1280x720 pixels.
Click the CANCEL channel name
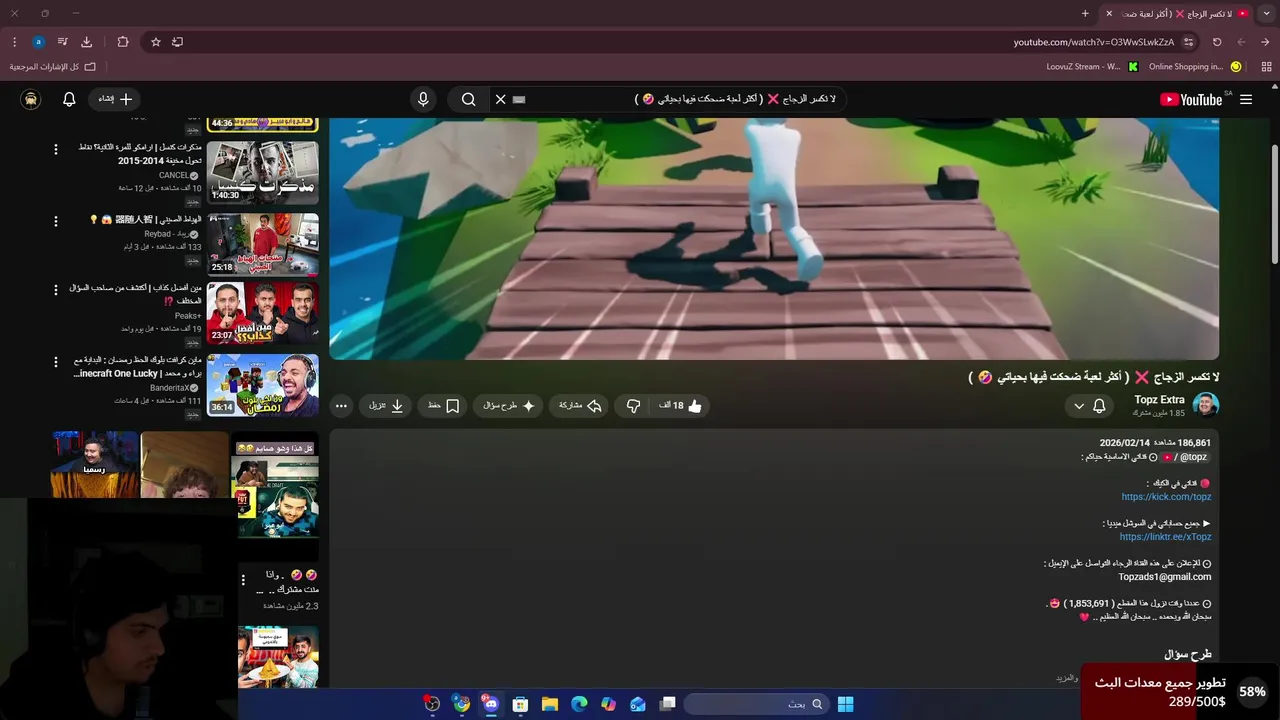click(174, 175)
